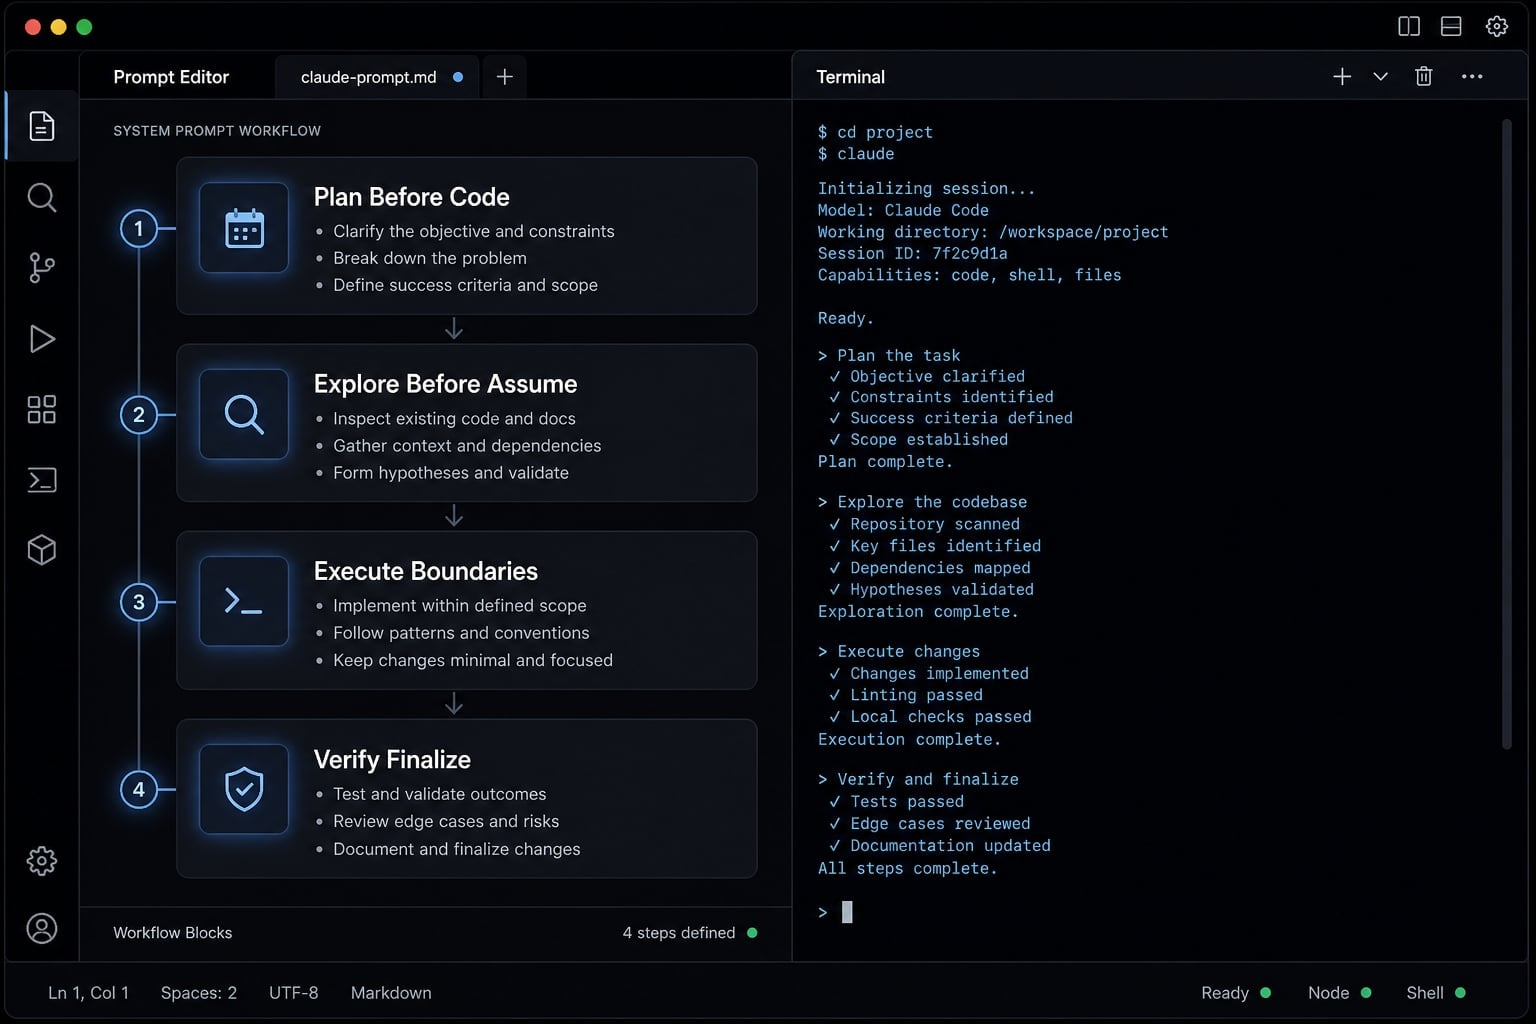Click the $ cd project command line
The width and height of the screenshot is (1536, 1024).
pos(875,132)
